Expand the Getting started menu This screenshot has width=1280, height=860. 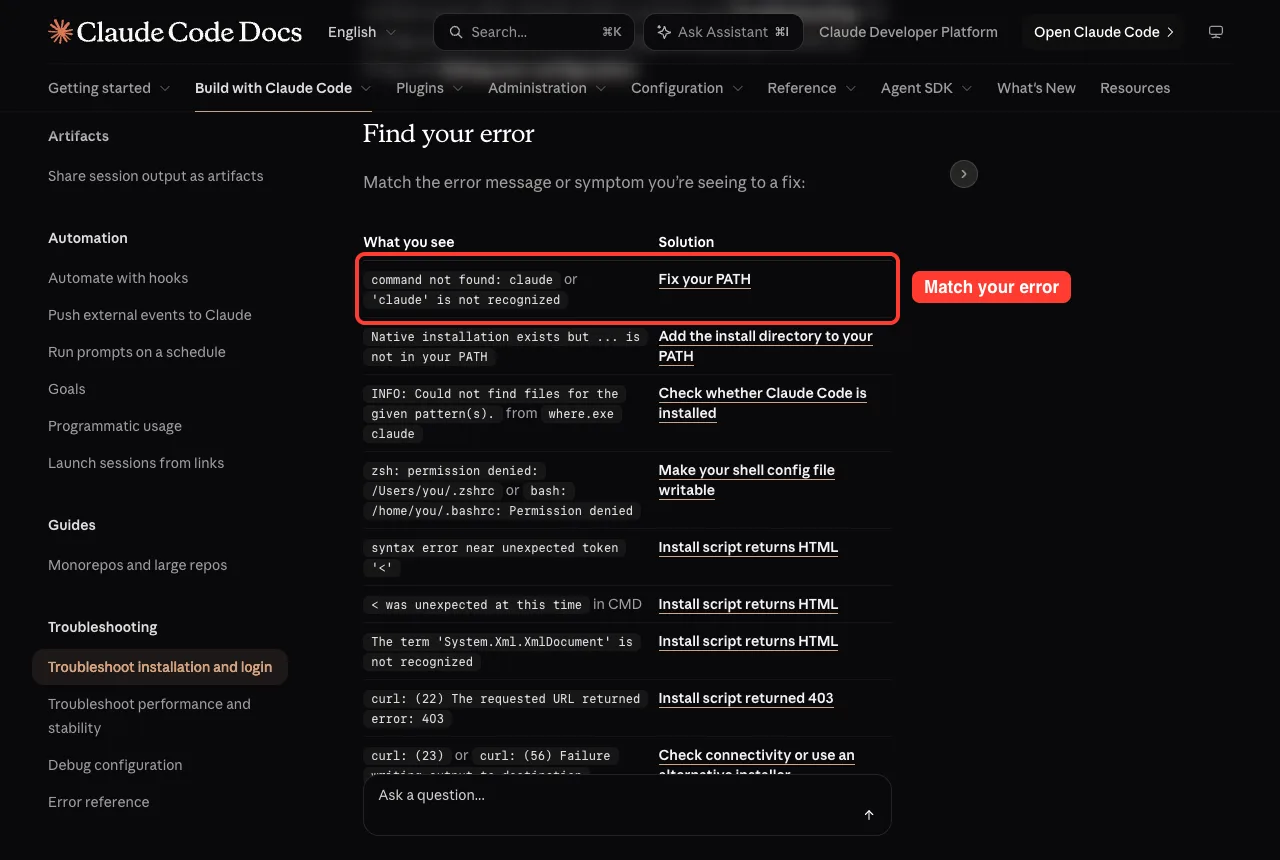[109, 88]
